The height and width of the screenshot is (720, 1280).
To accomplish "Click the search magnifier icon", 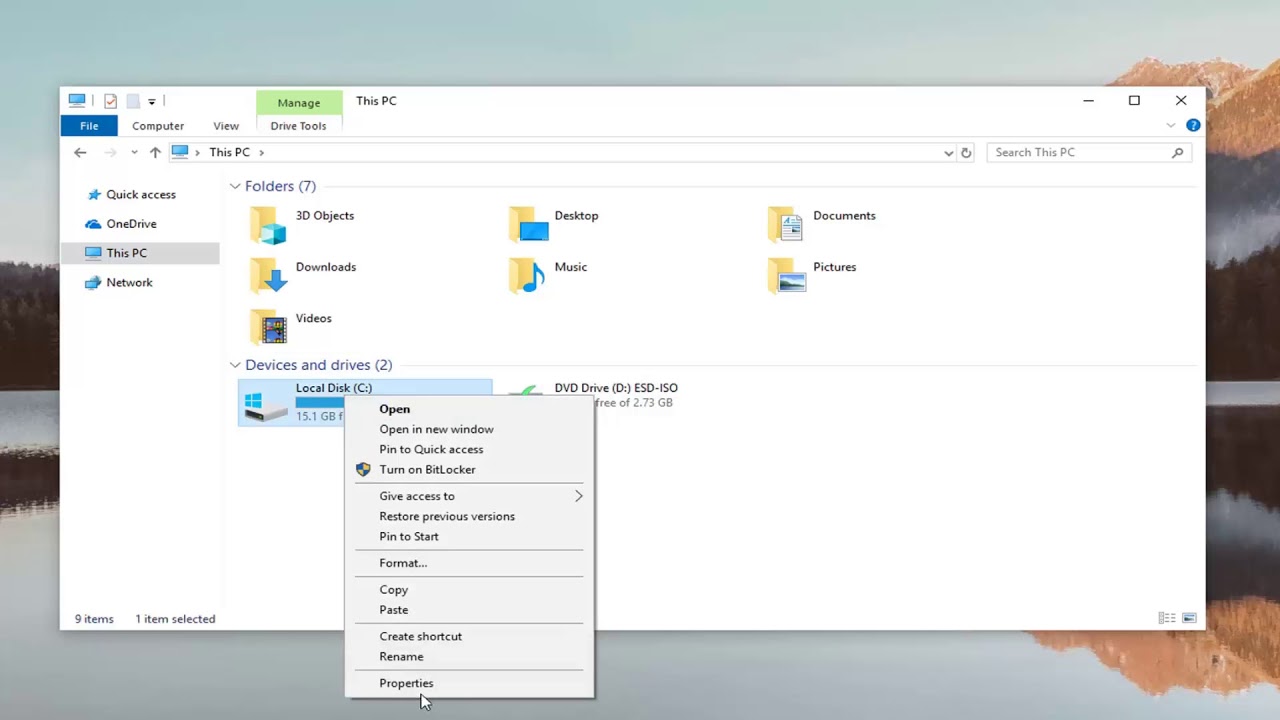I will 1177,152.
